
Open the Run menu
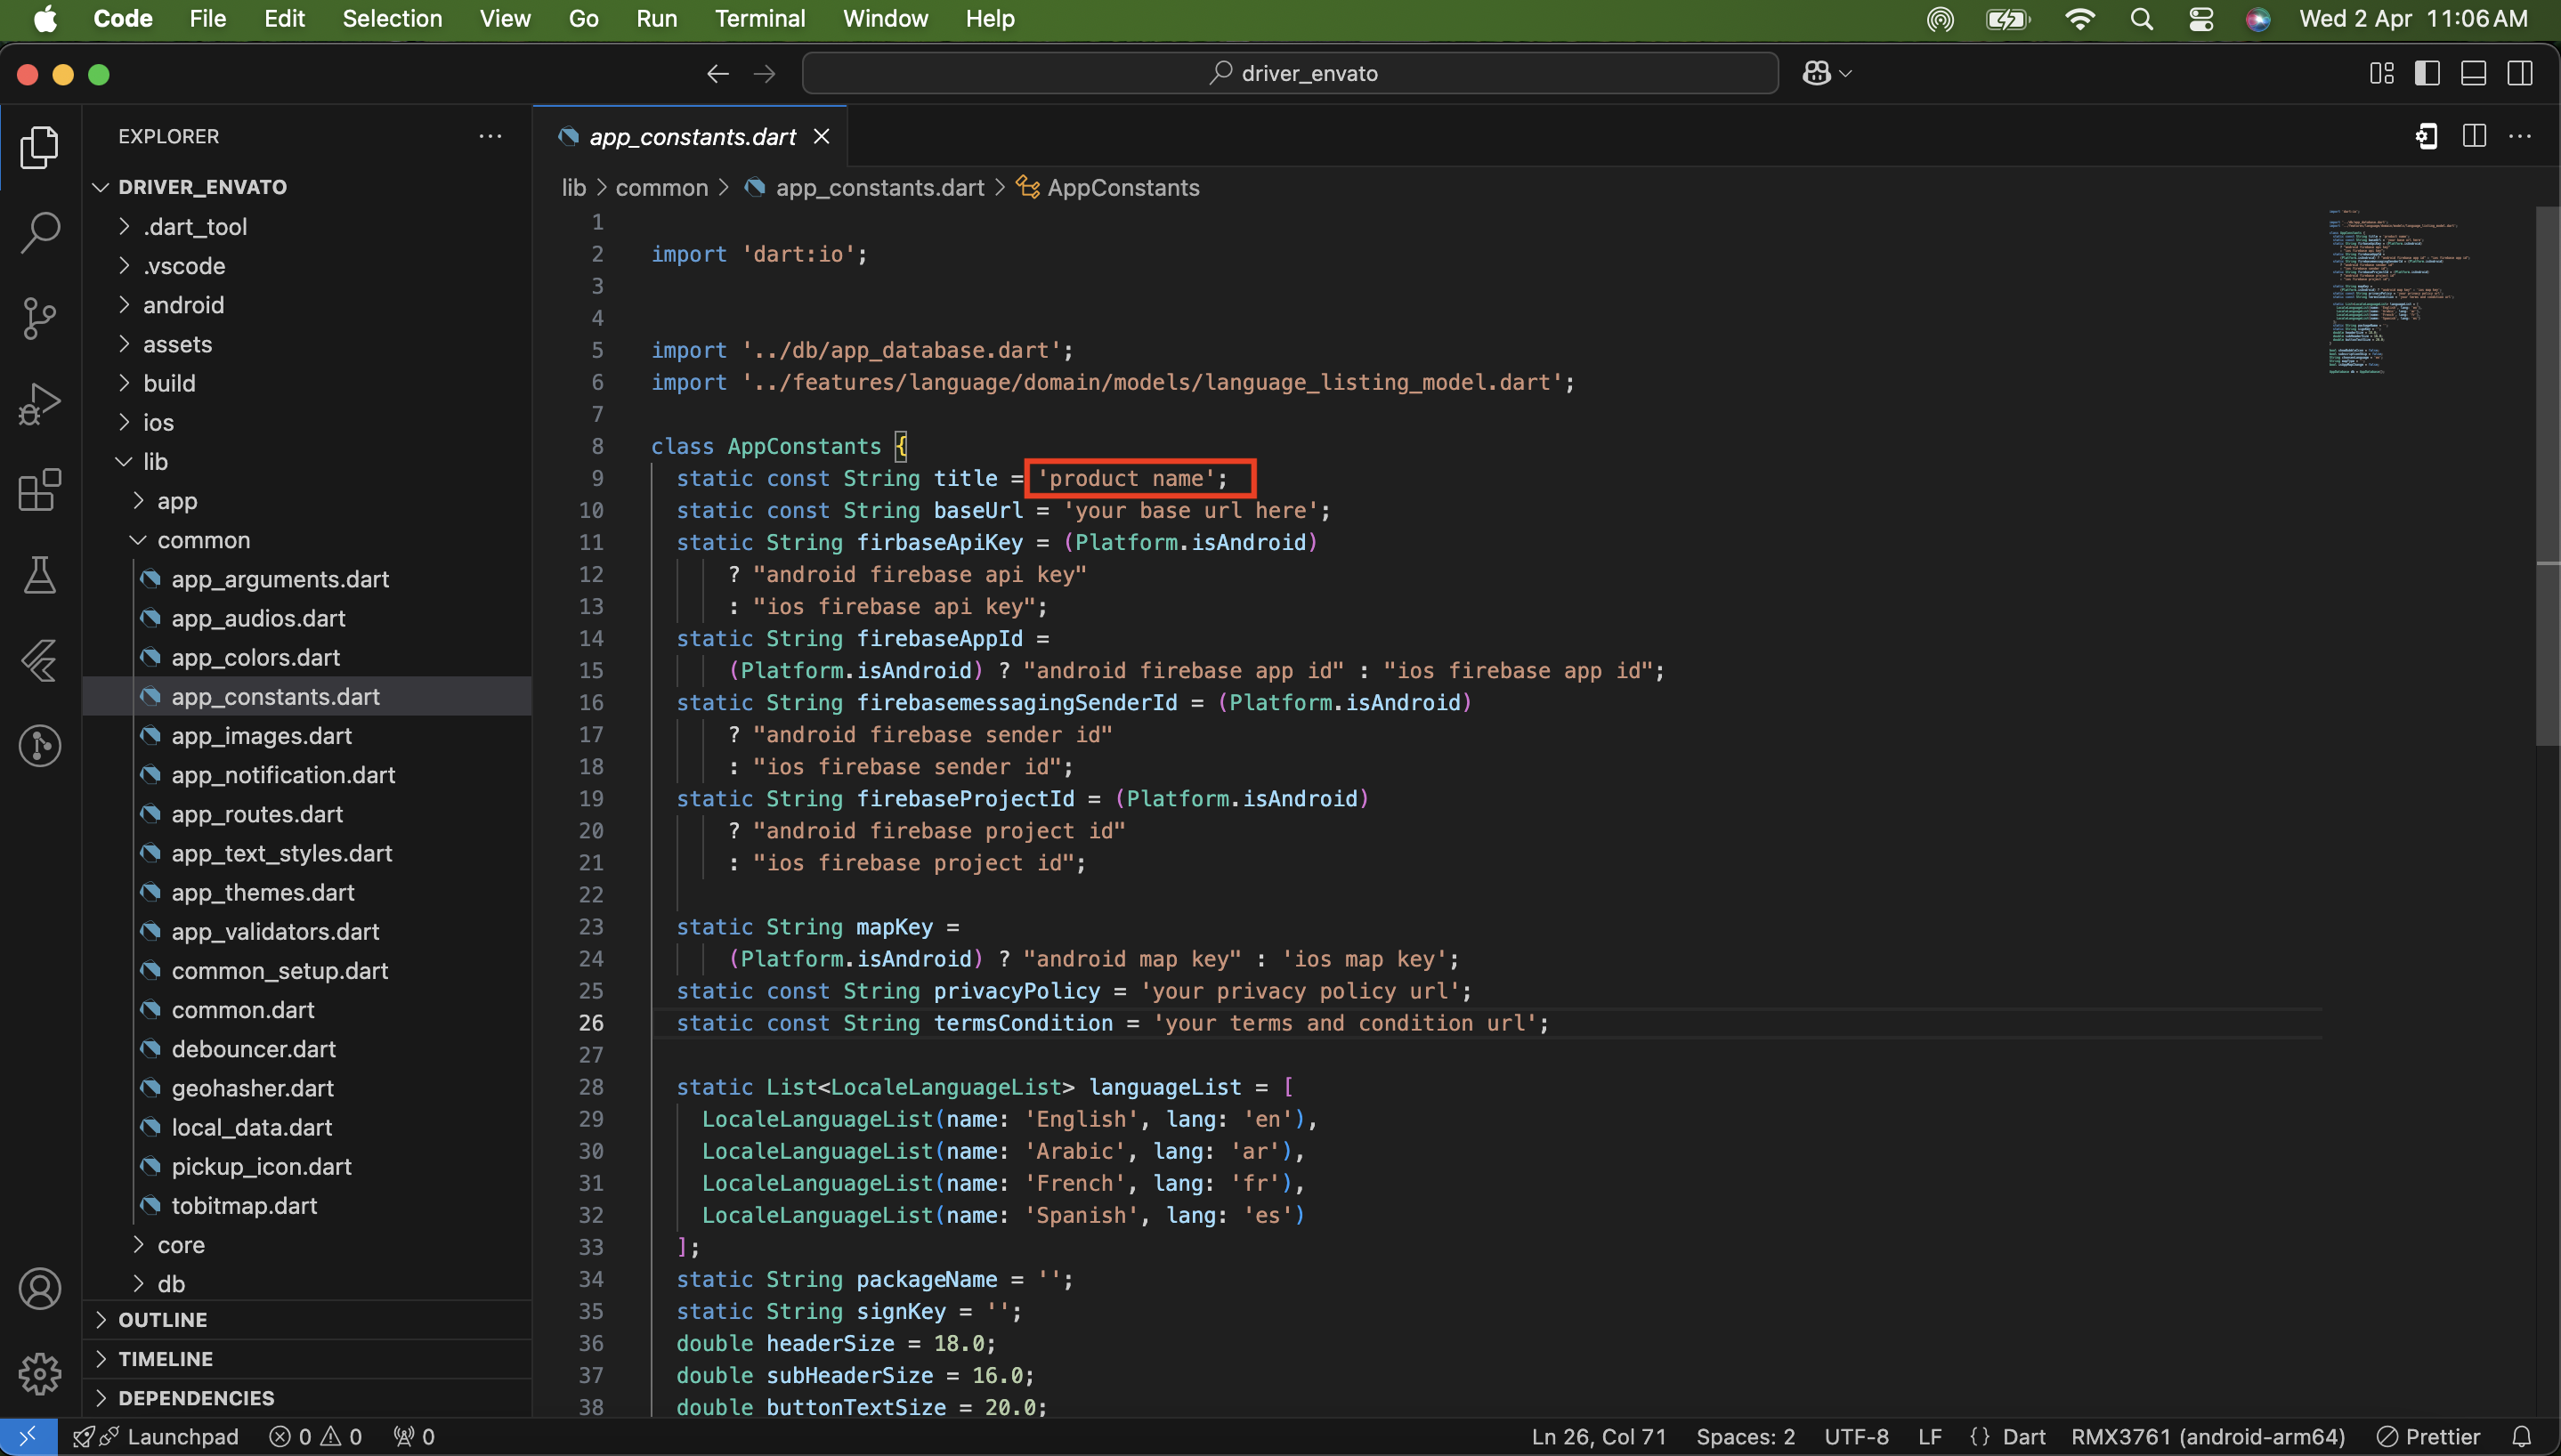coord(656,19)
